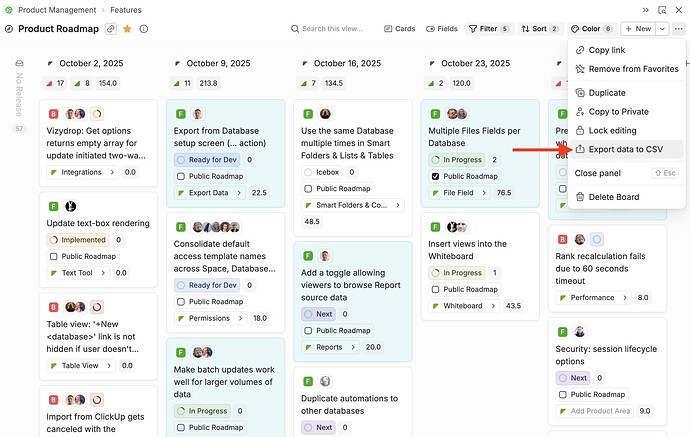Screen dimensions: 690x437
Task: Check Public Roadmap on Add a toggle card
Action: point(308,331)
